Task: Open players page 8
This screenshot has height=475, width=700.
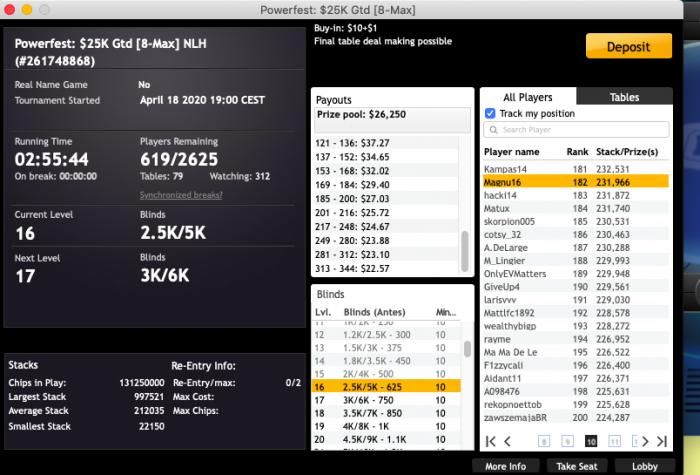Action: point(544,442)
